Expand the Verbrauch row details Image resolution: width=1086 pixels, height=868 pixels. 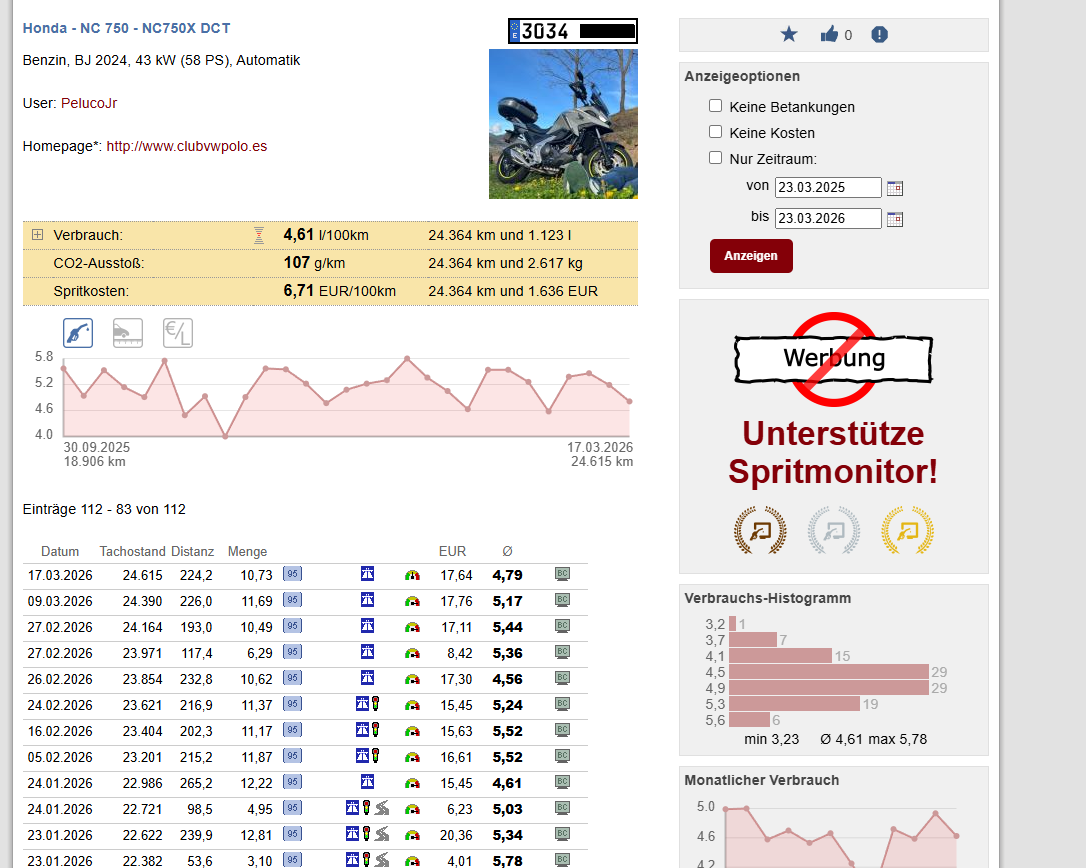click(37, 235)
